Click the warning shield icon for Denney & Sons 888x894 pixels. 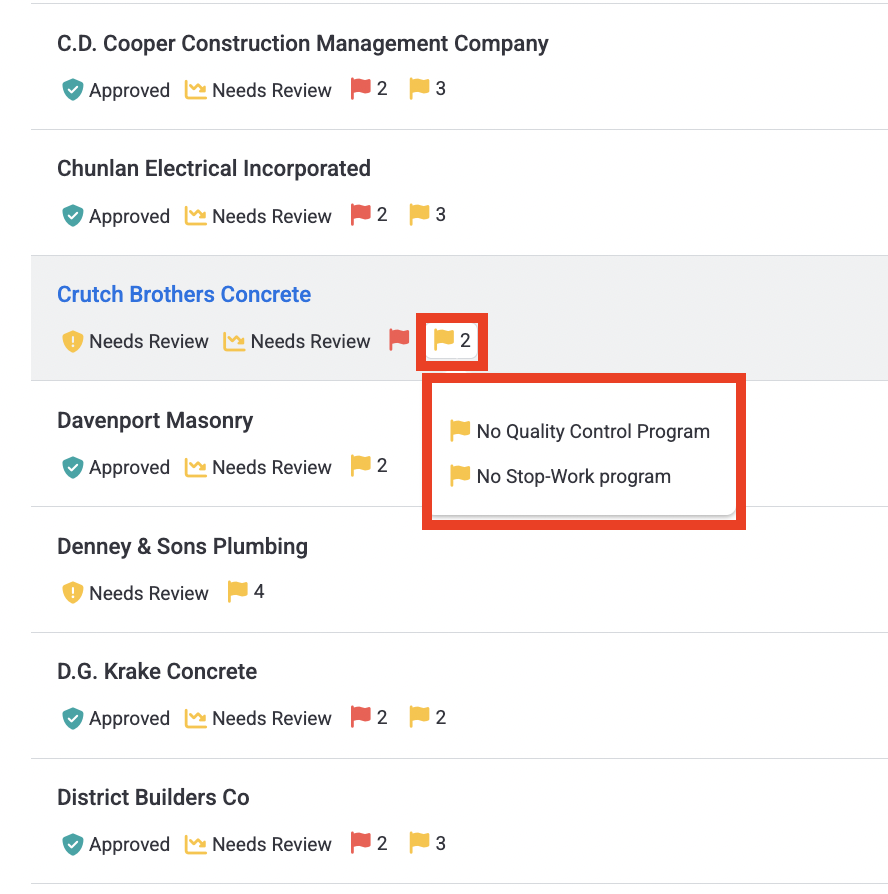[72, 593]
